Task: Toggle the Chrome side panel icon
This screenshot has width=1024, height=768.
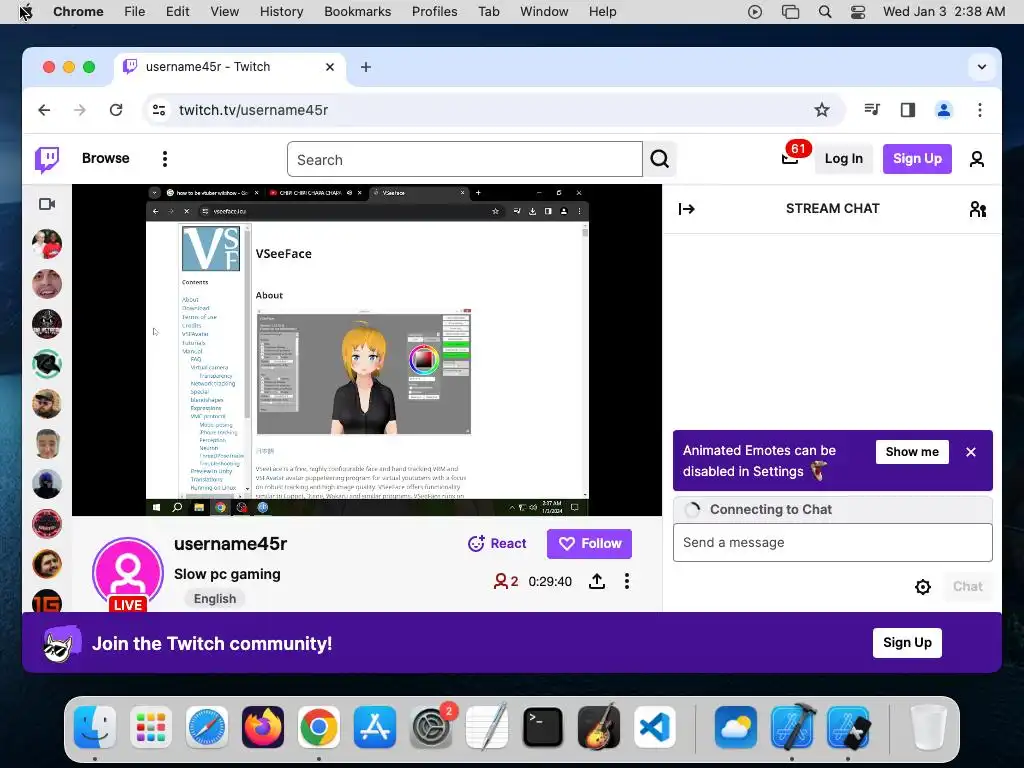Action: (908, 110)
